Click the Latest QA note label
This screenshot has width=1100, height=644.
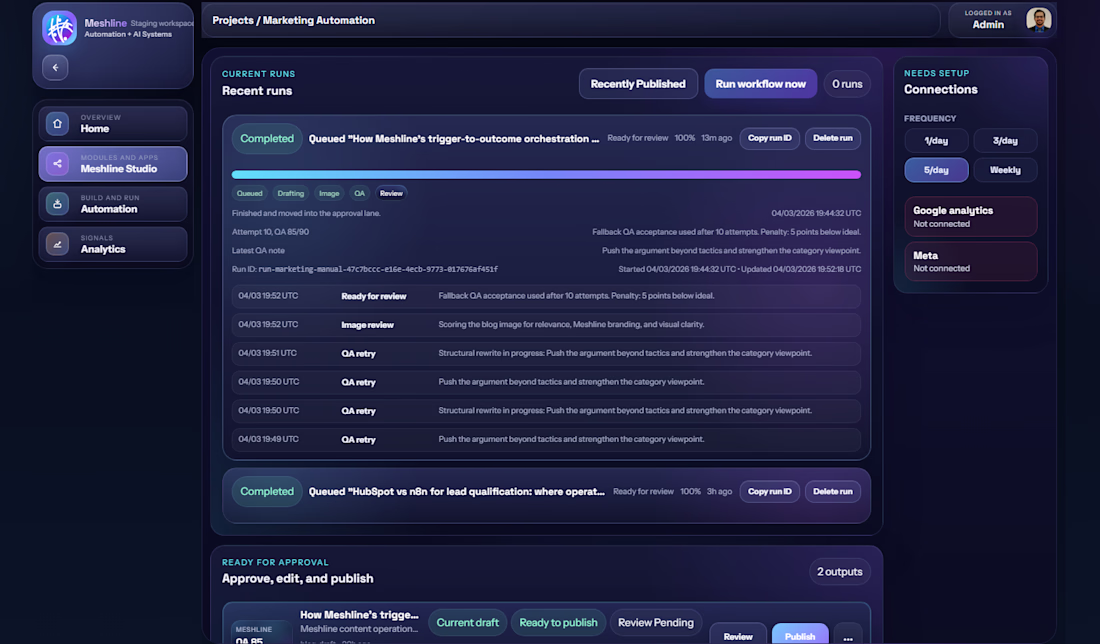pos(258,250)
